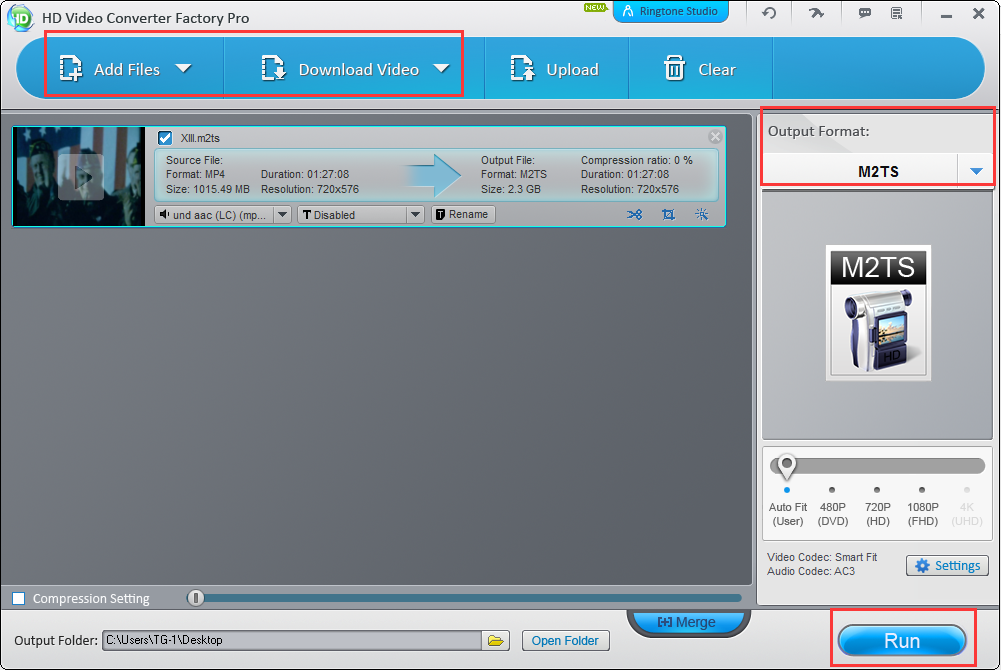Expand the Download Video dropdown arrow
The width and height of the screenshot is (1001, 670).
pos(441,68)
